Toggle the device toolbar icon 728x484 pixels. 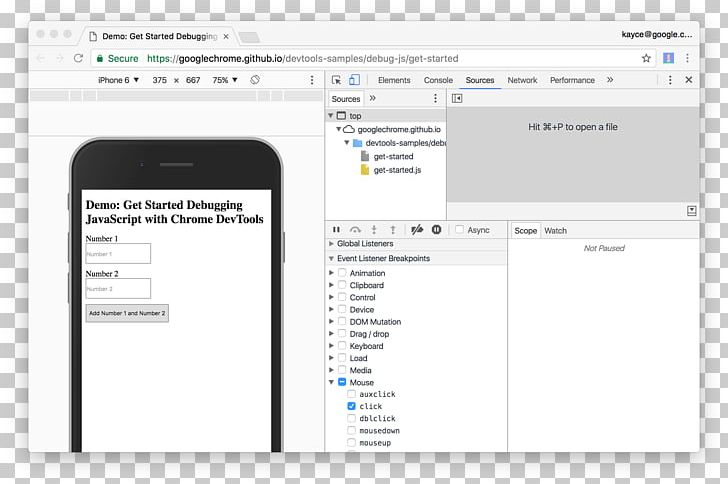pos(354,80)
